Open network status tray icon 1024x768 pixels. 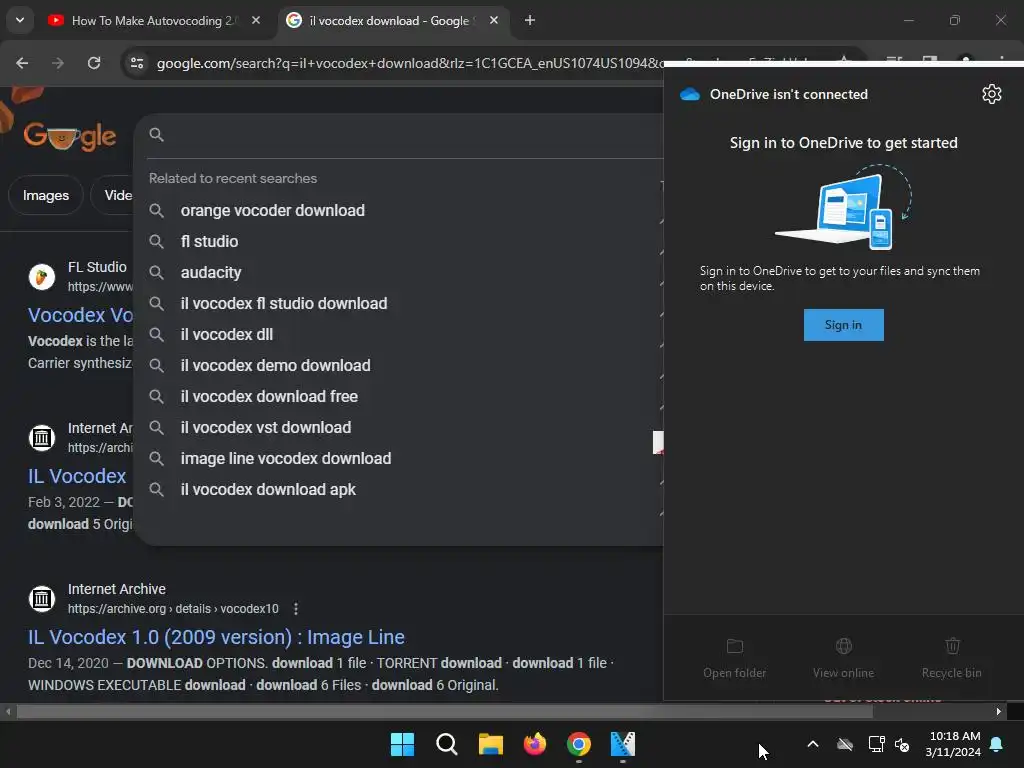tap(876, 744)
